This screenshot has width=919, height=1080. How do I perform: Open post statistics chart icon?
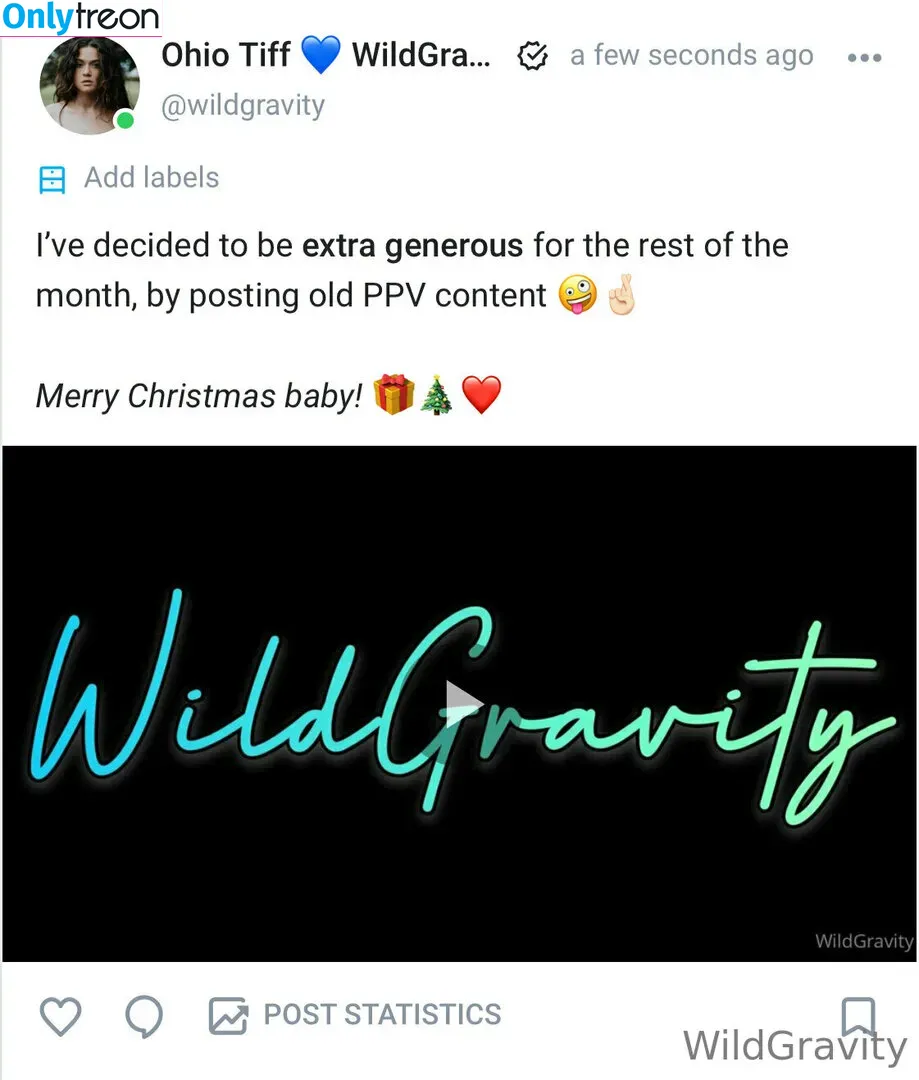click(228, 1016)
